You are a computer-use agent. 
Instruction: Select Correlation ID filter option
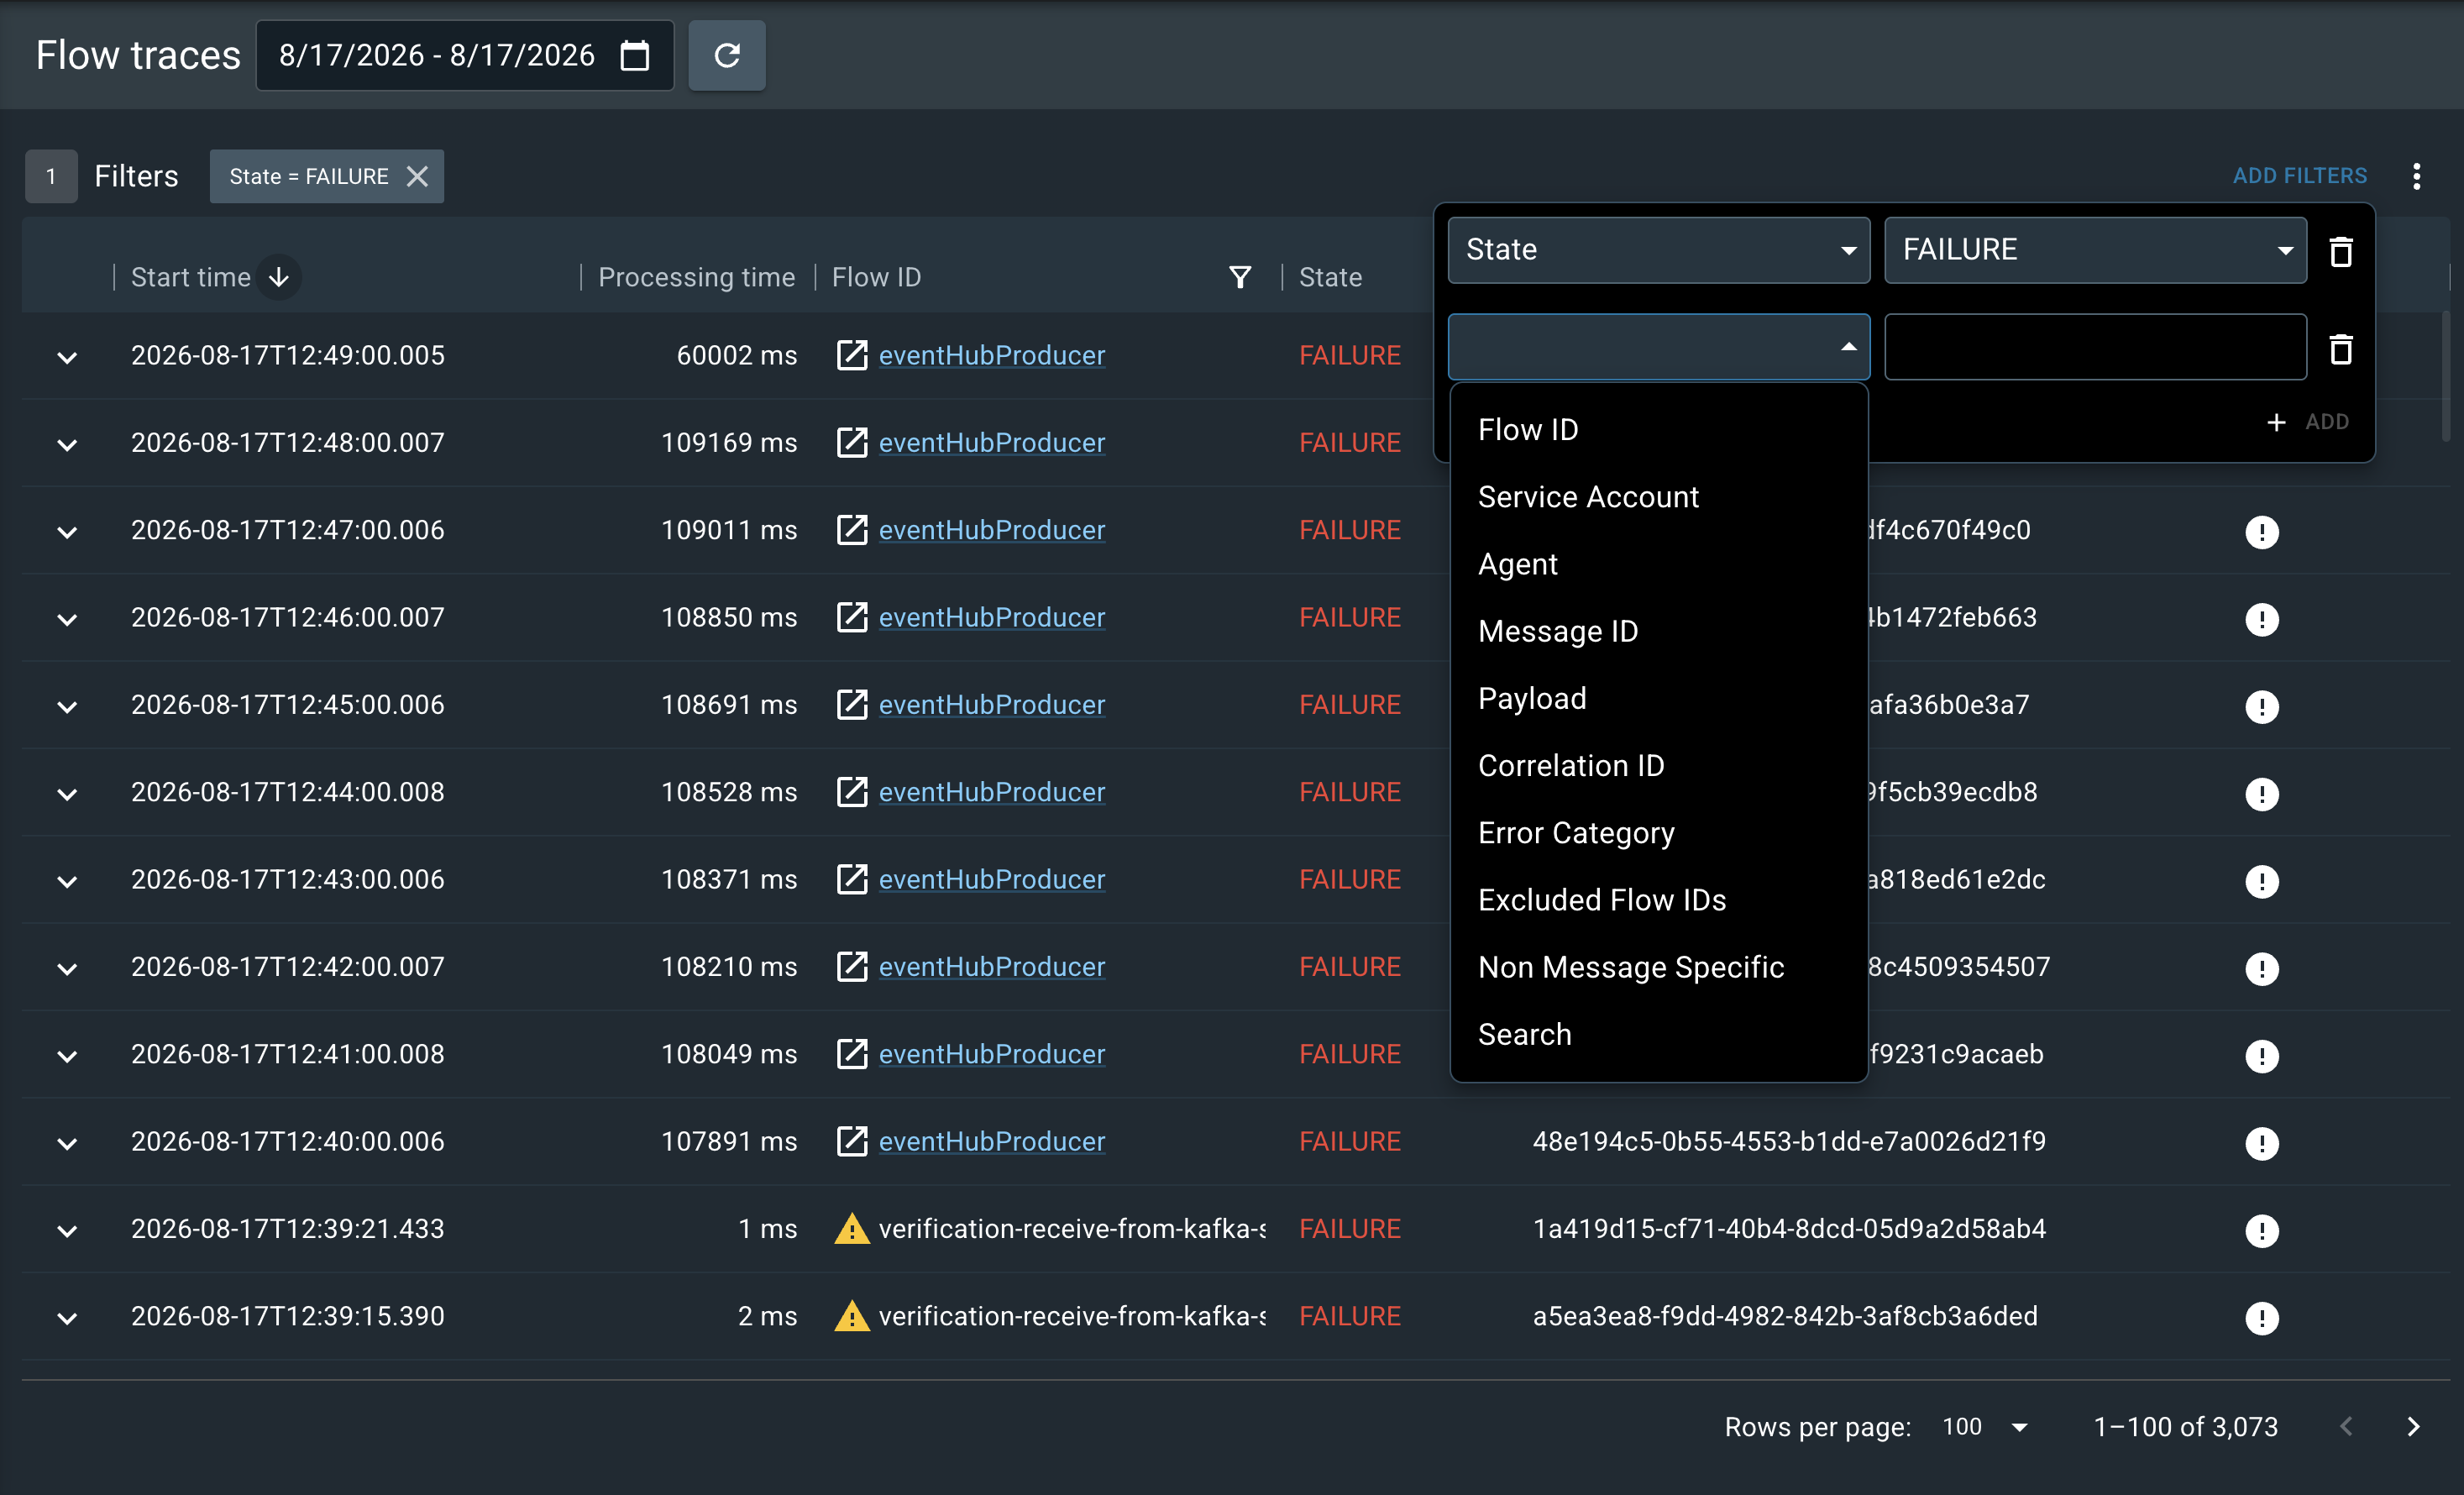pyautogui.click(x=1659, y=765)
